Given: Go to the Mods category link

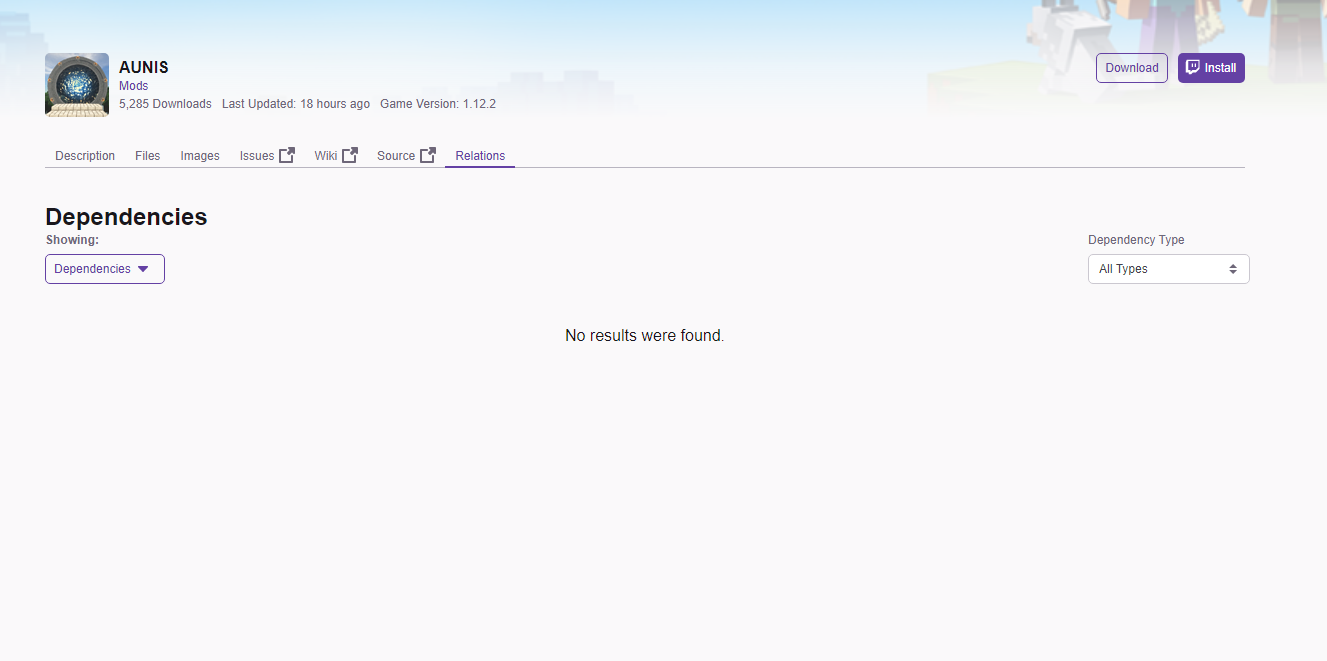Looking at the screenshot, I should [x=133, y=86].
